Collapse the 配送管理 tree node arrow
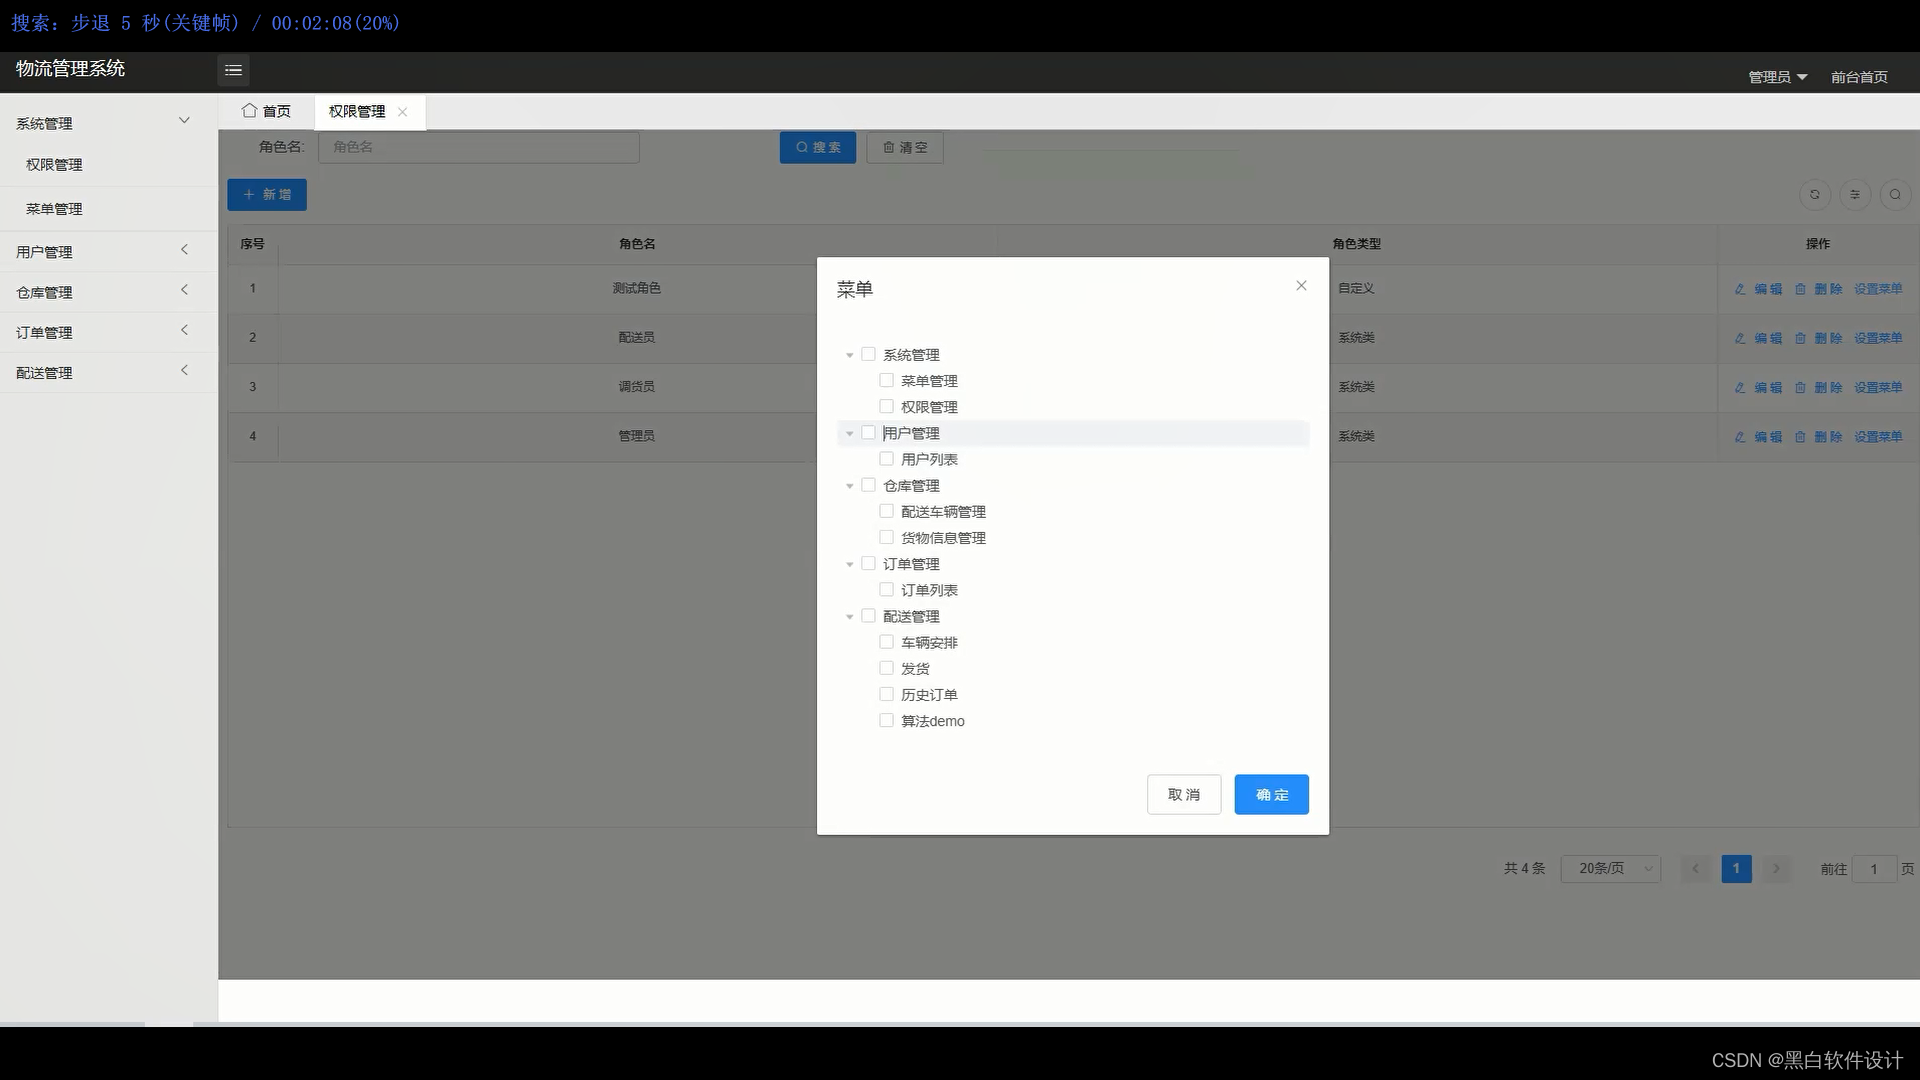1920x1080 pixels. pyautogui.click(x=850, y=617)
